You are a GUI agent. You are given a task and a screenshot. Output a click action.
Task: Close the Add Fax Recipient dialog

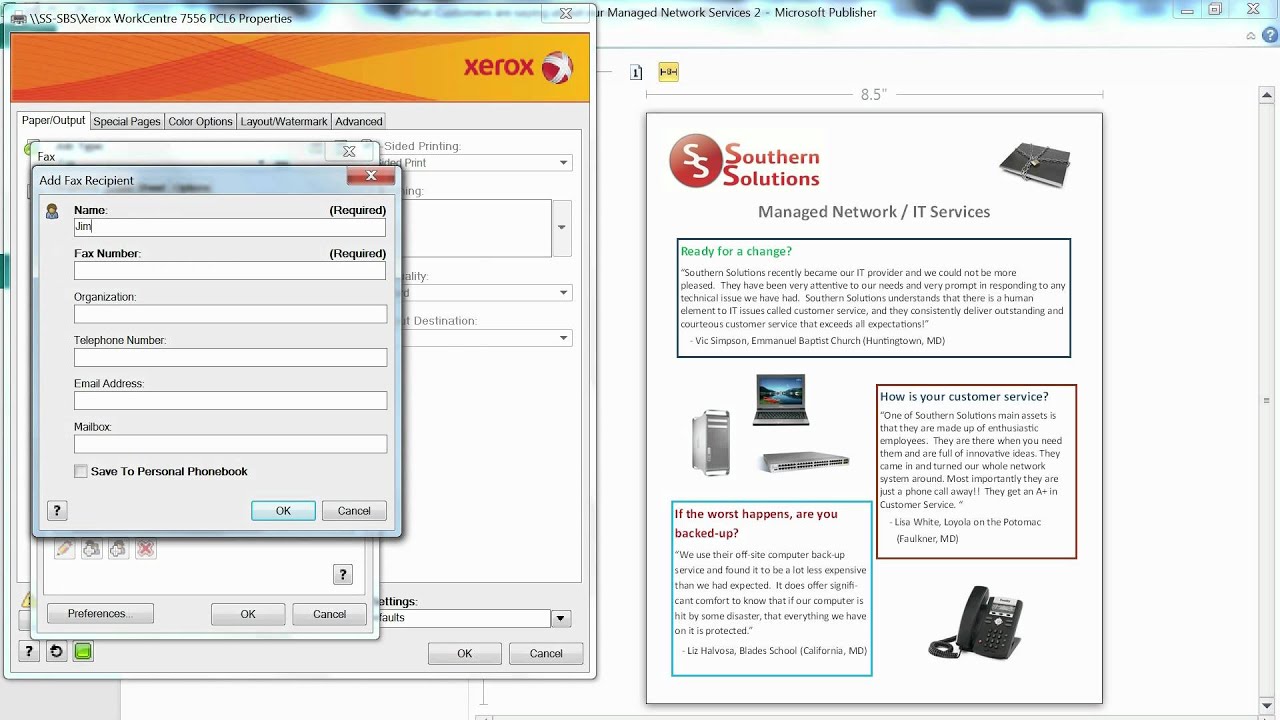pos(370,176)
